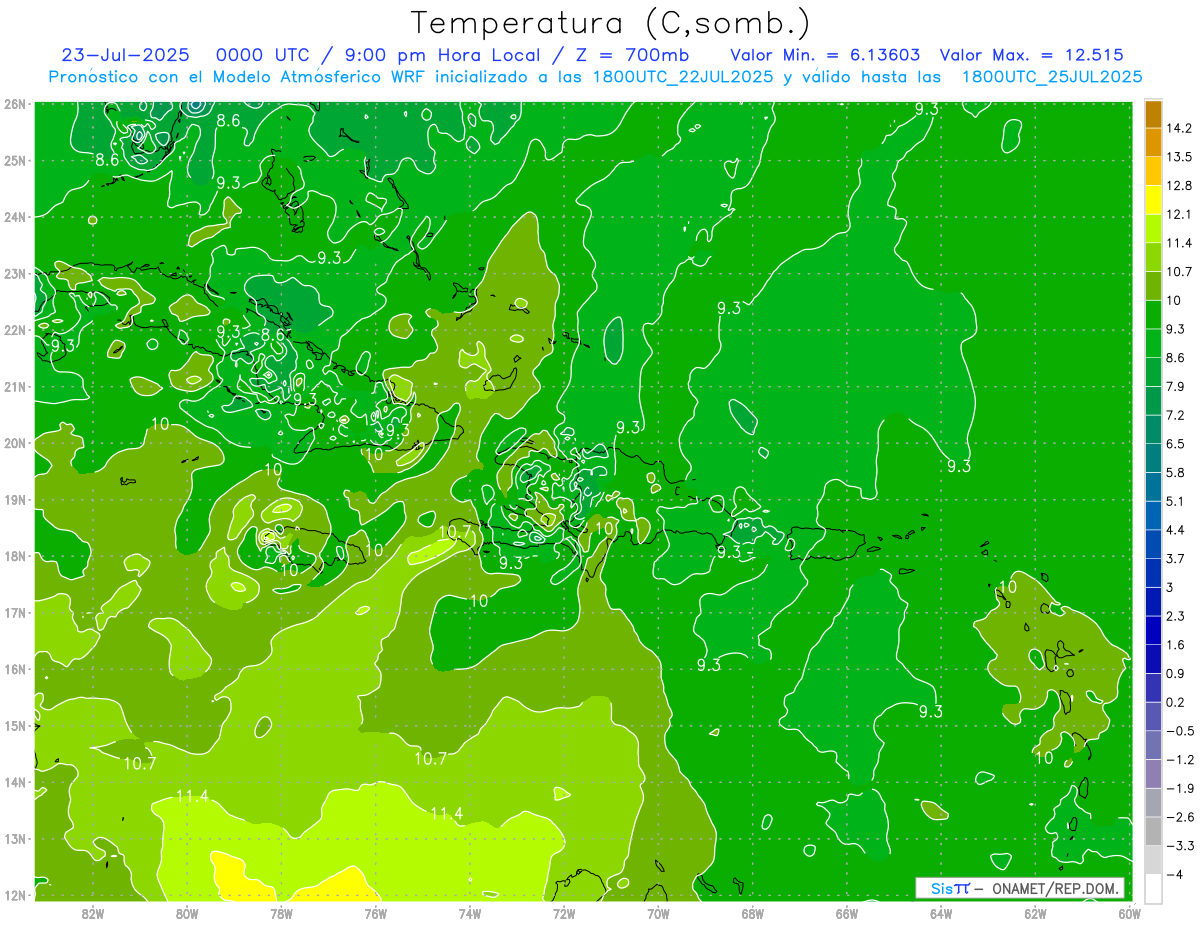The image size is (1200, 927).
Task: Click the 'Sistπ' logo text
Action: pos(951,888)
